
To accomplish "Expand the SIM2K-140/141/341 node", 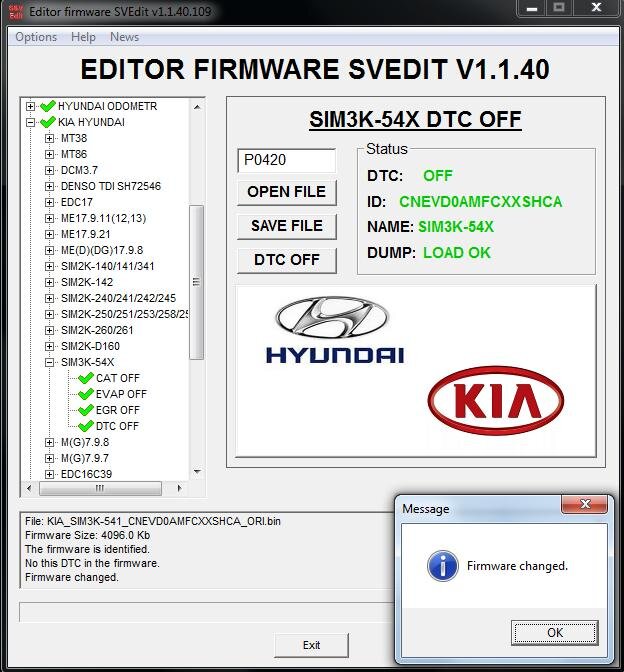I will click(49, 266).
